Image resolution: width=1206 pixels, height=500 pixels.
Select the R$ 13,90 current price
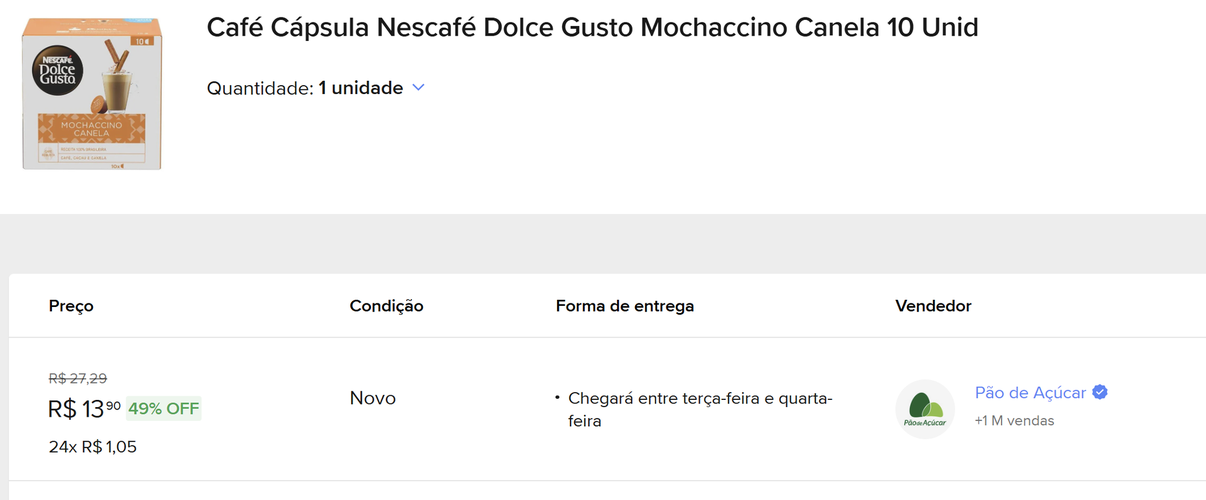(85, 408)
